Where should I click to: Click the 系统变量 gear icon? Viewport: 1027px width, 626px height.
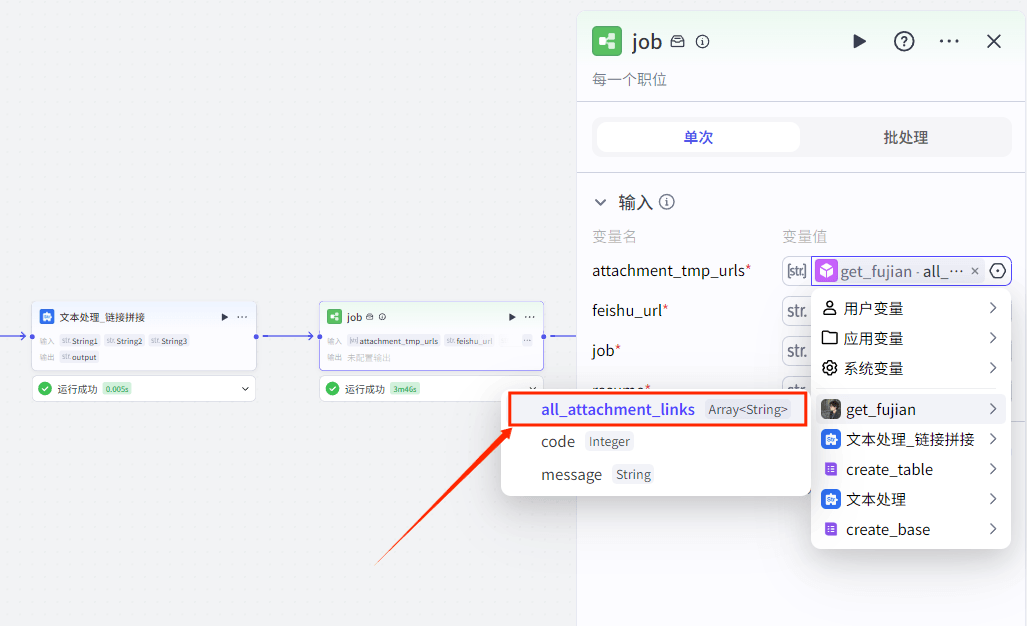829,368
